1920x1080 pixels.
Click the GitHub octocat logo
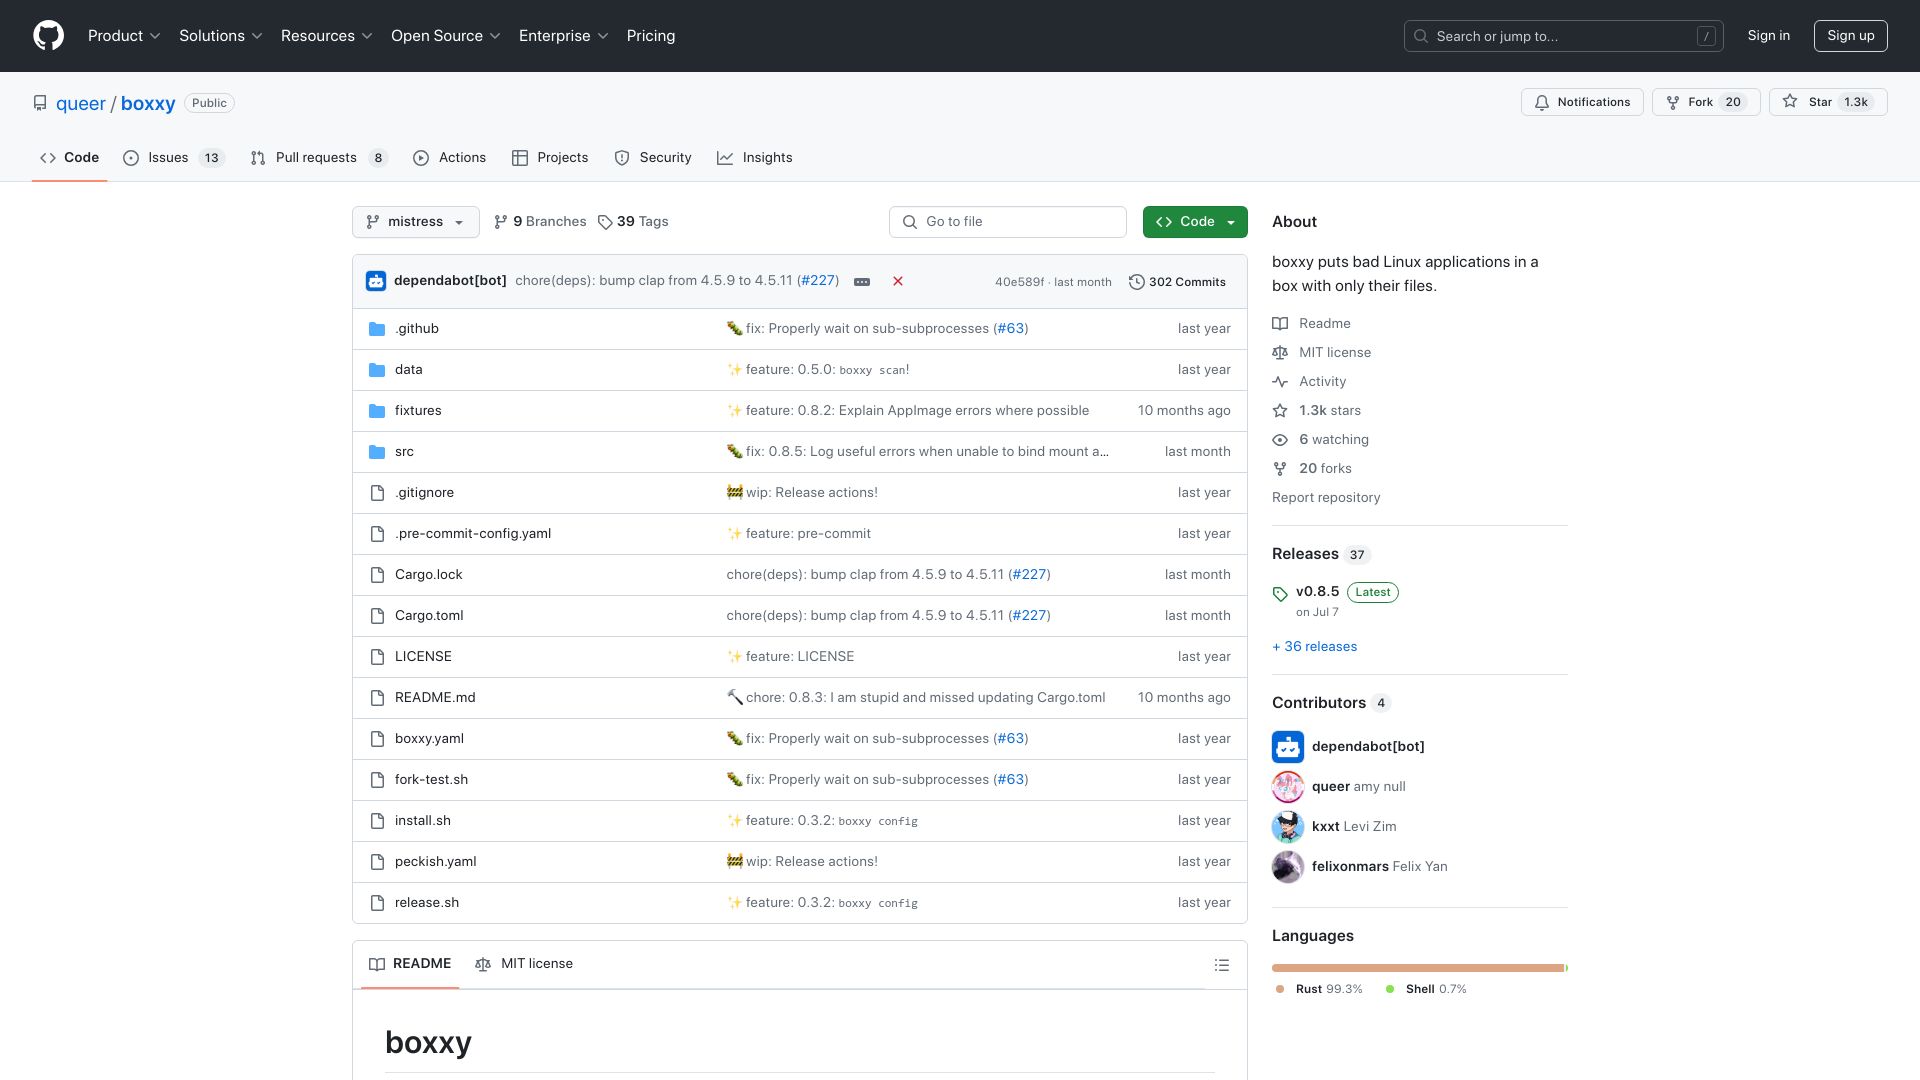[48, 36]
